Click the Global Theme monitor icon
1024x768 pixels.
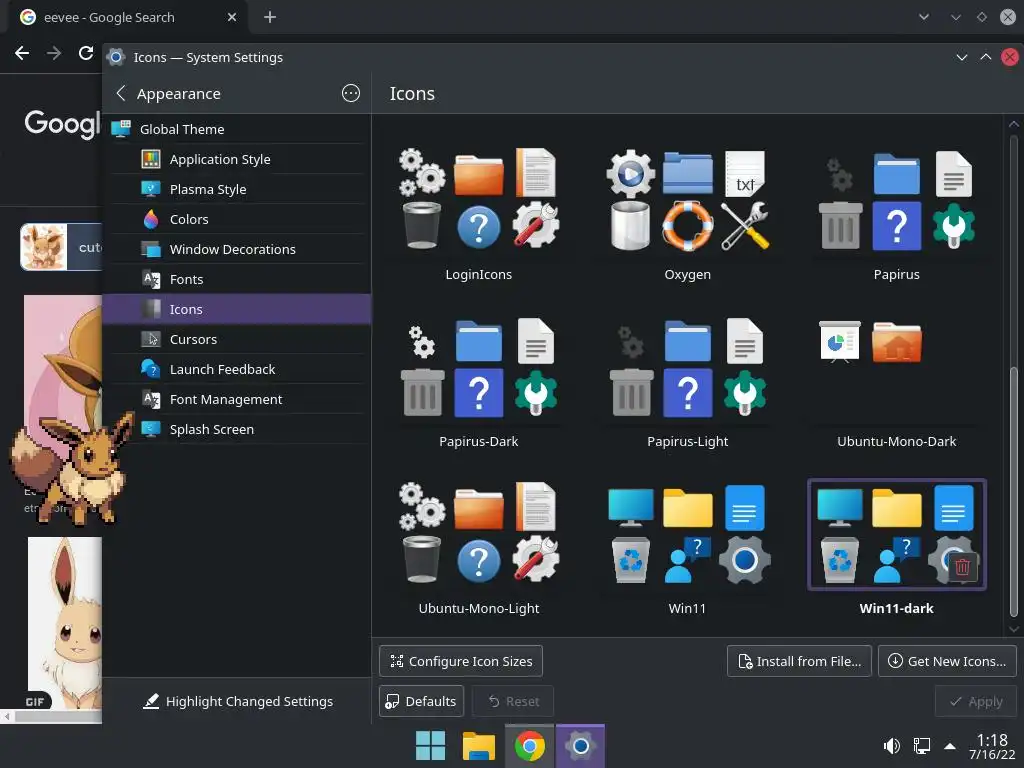[121, 129]
